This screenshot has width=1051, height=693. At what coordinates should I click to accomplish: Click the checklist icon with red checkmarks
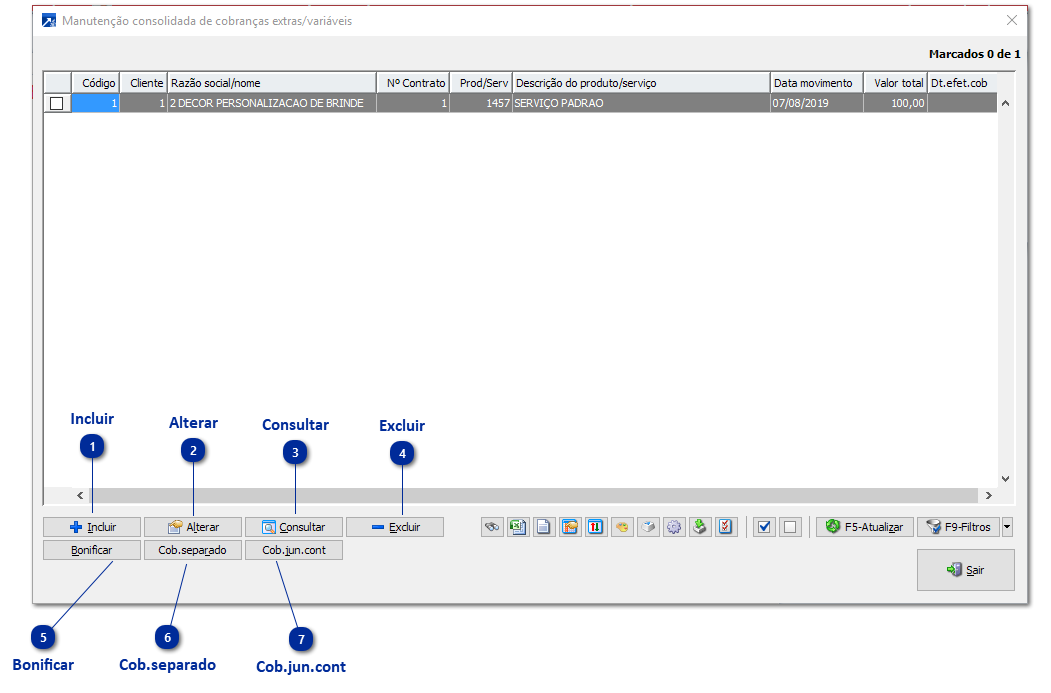[725, 527]
